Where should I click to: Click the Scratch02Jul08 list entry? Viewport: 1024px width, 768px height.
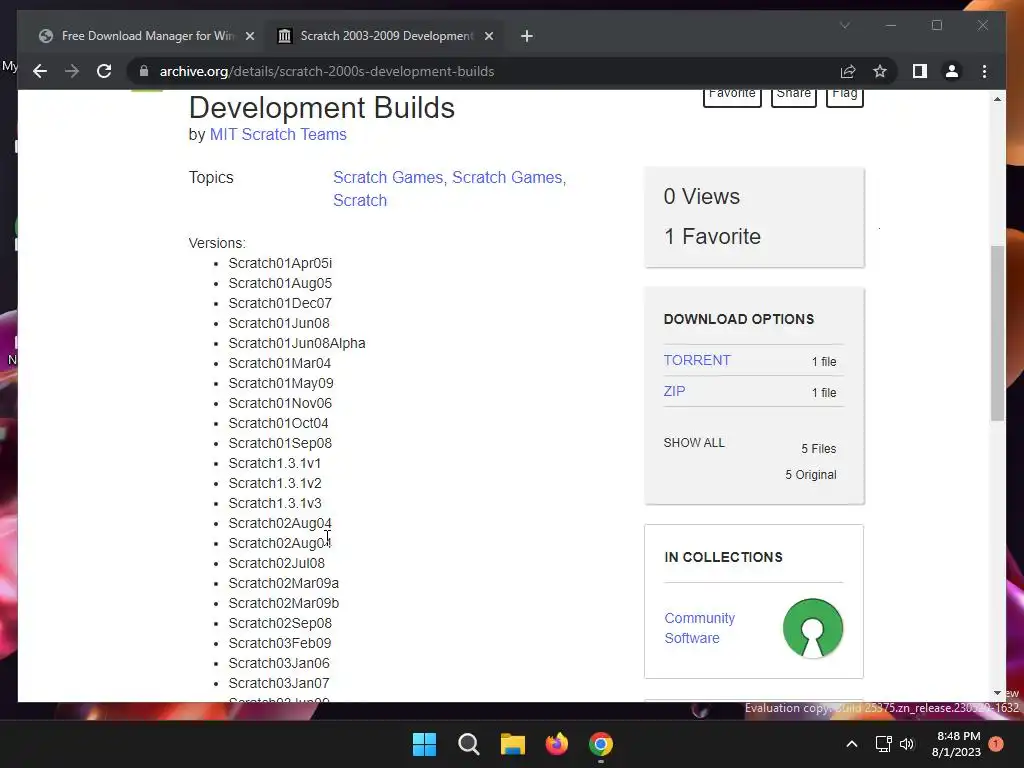(x=276, y=563)
